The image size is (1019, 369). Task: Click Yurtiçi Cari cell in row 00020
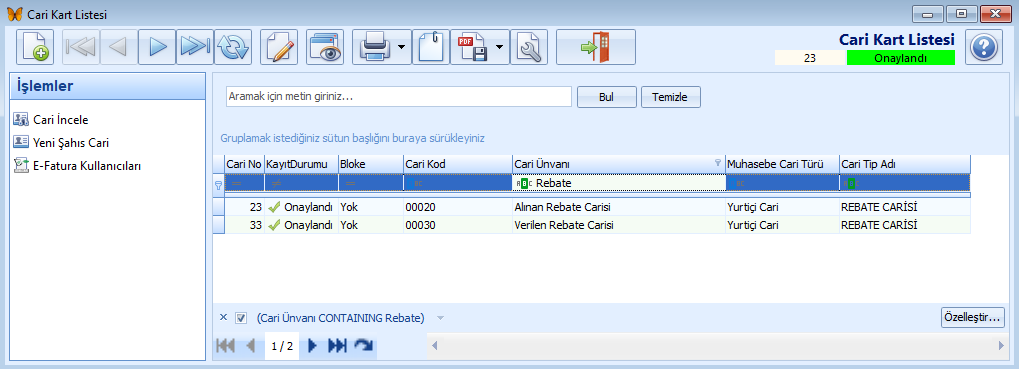(x=782, y=208)
